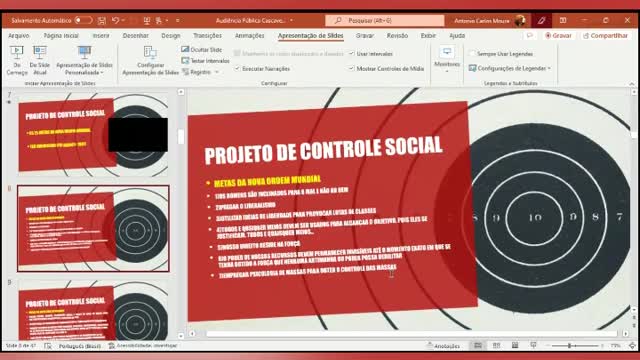Image resolution: width=640 pixels, height=360 pixels.
Task: Open the Monitores dropdown
Action: click(447, 60)
